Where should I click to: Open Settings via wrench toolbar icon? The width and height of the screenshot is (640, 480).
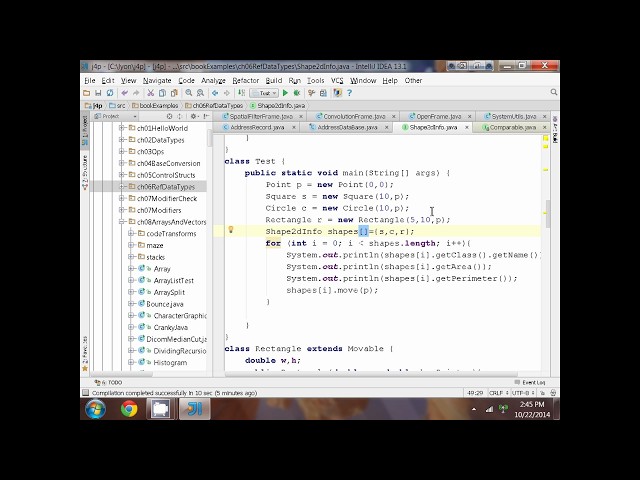[x=311, y=93]
